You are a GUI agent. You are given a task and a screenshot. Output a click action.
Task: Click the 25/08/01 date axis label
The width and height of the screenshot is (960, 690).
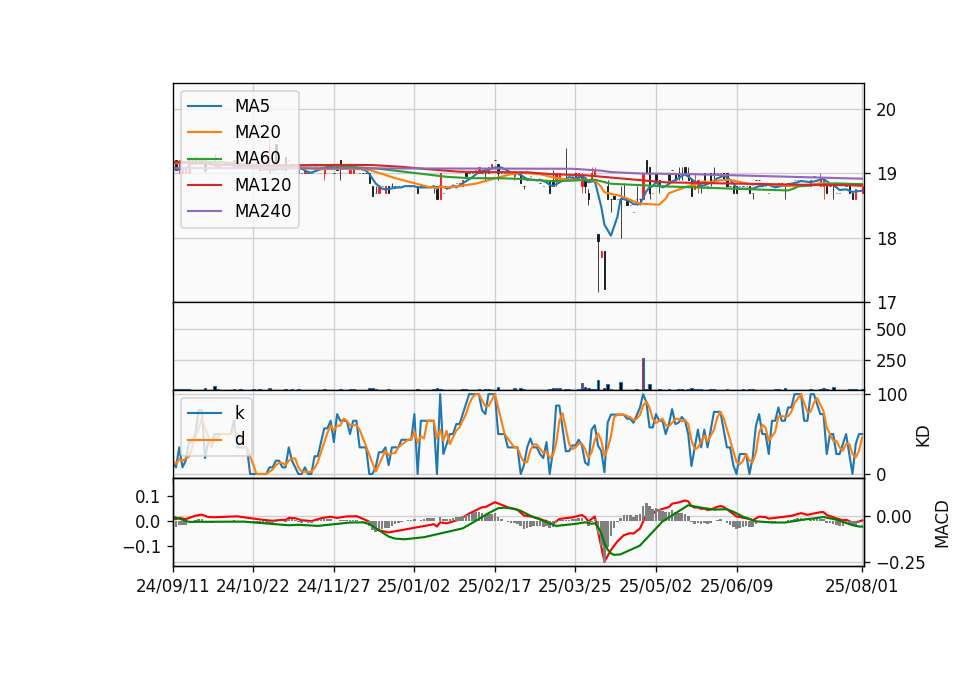(x=861, y=586)
